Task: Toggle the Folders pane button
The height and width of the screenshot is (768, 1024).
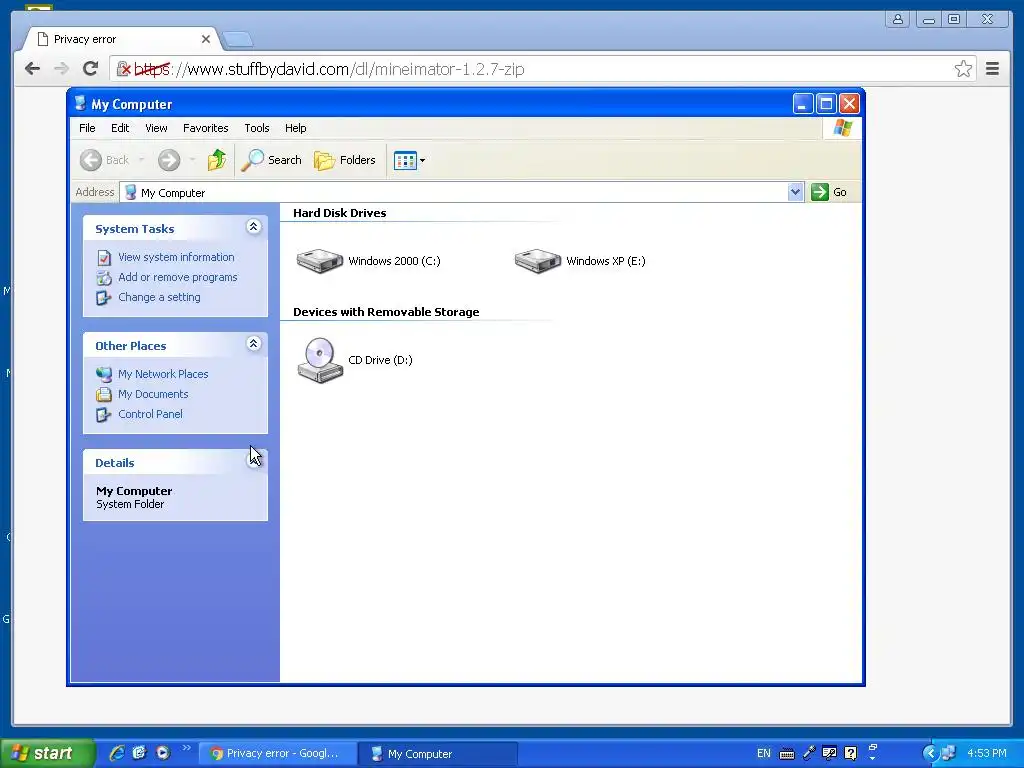Action: pyautogui.click(x=345, y=160)
